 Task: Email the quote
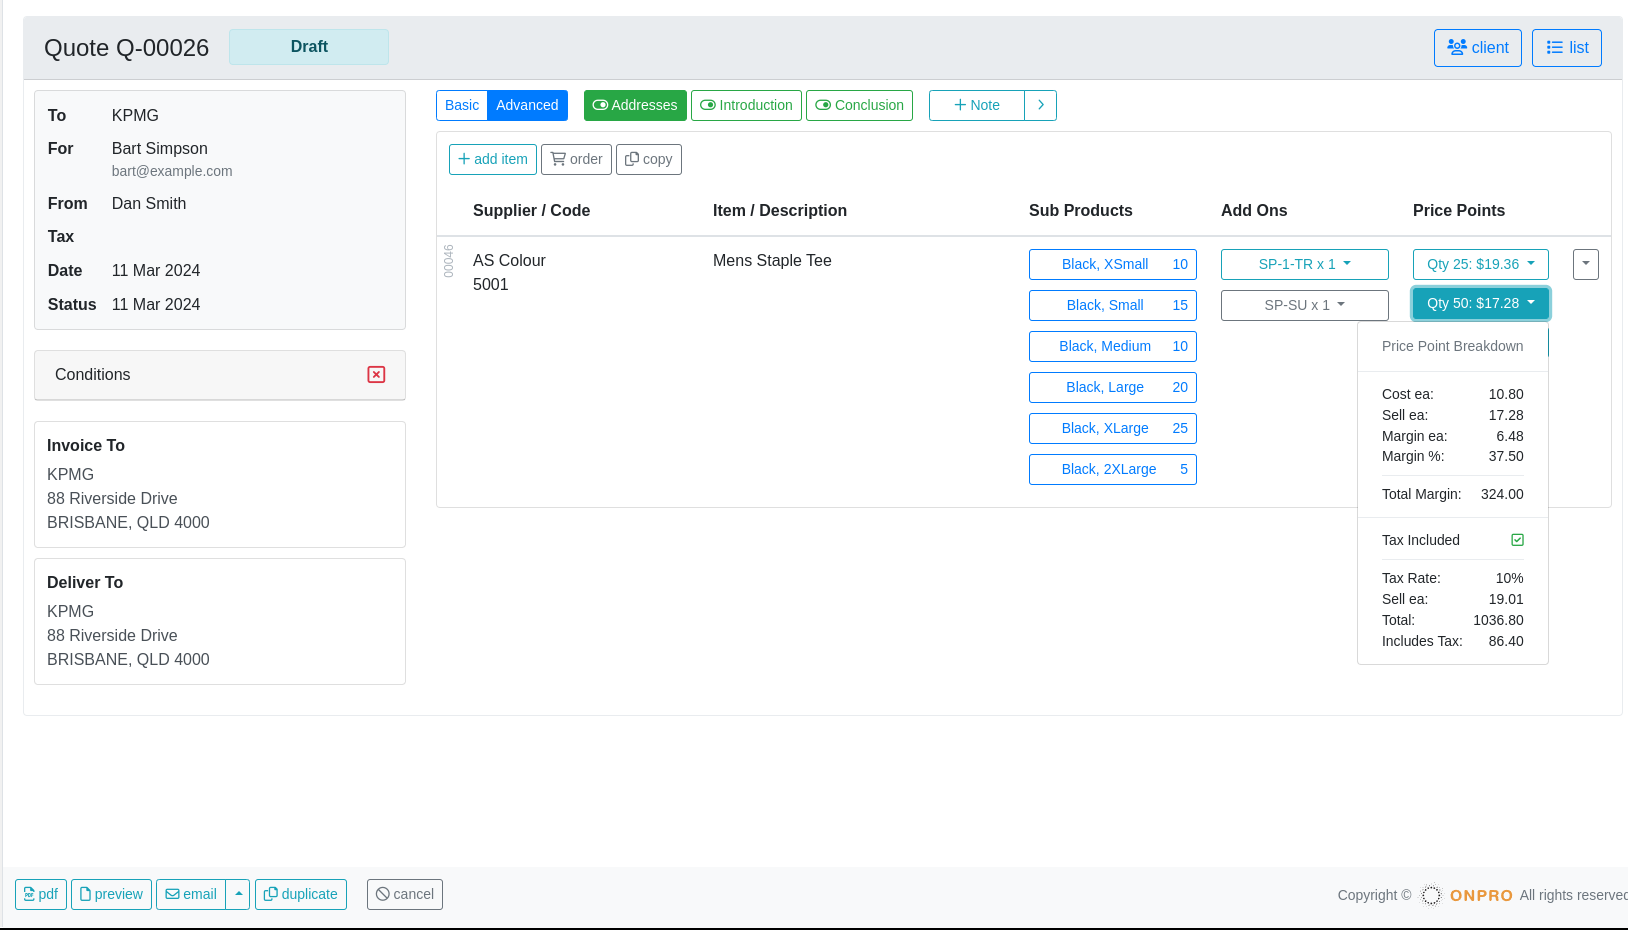pos(191,894)
